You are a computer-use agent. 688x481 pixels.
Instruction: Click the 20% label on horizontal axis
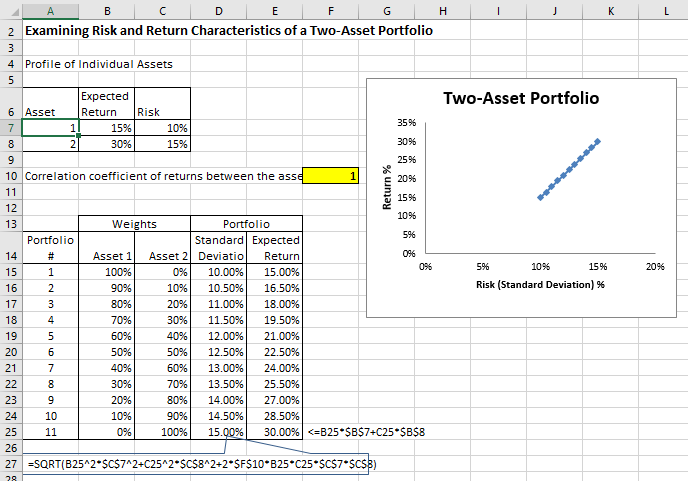(x=655, y=266)
